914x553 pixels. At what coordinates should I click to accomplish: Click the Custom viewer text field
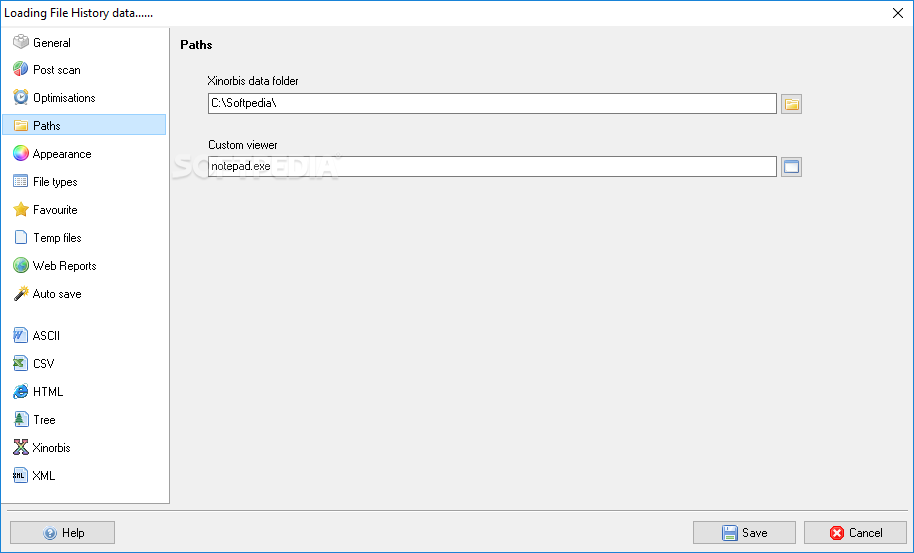[x=492, y=167]
